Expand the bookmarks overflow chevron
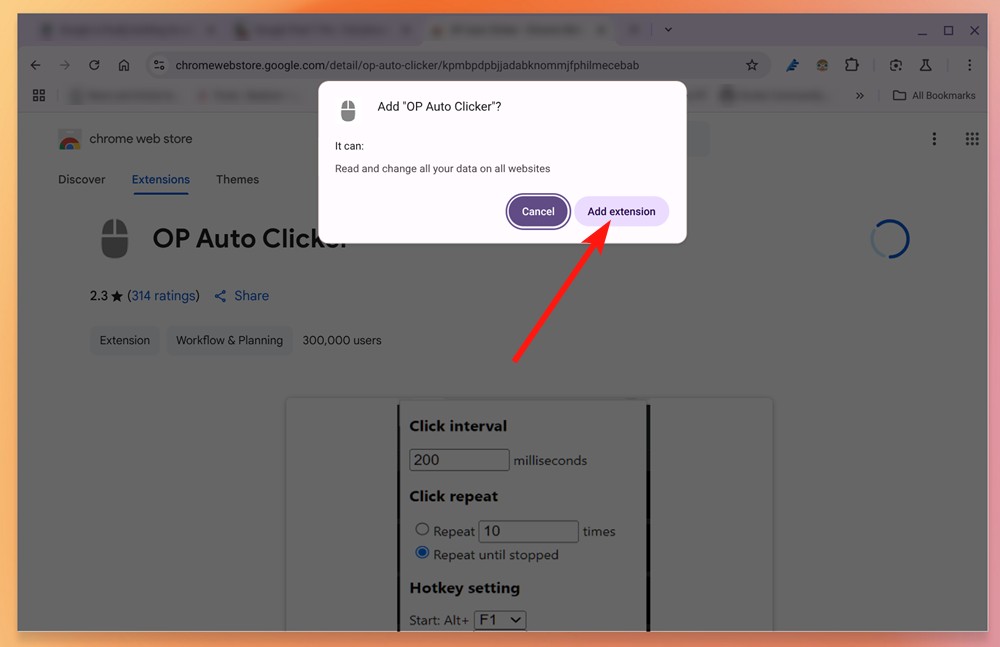The image size is (1000, 647). pos(859,95)
